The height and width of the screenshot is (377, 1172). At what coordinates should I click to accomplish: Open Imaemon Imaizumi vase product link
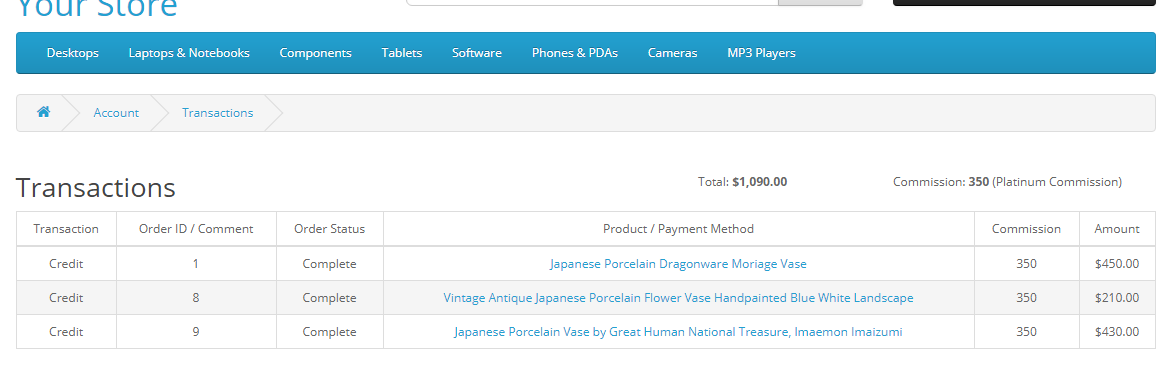click(678, 331)
